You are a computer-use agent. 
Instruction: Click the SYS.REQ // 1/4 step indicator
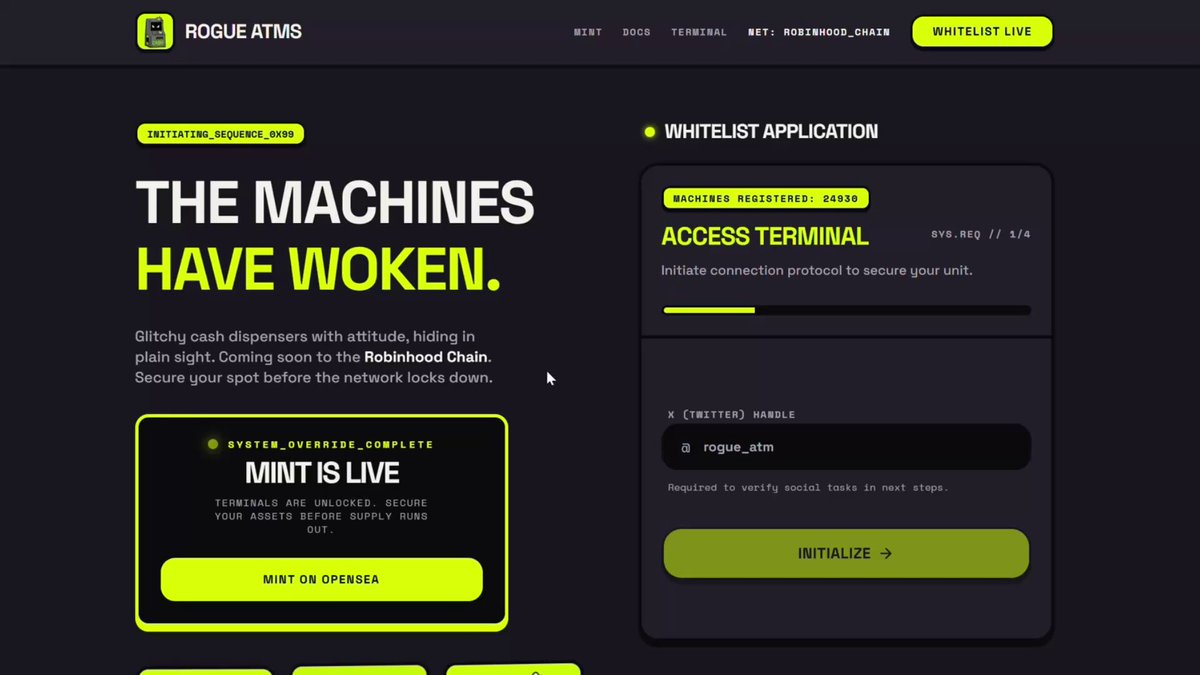pos(981,235)
